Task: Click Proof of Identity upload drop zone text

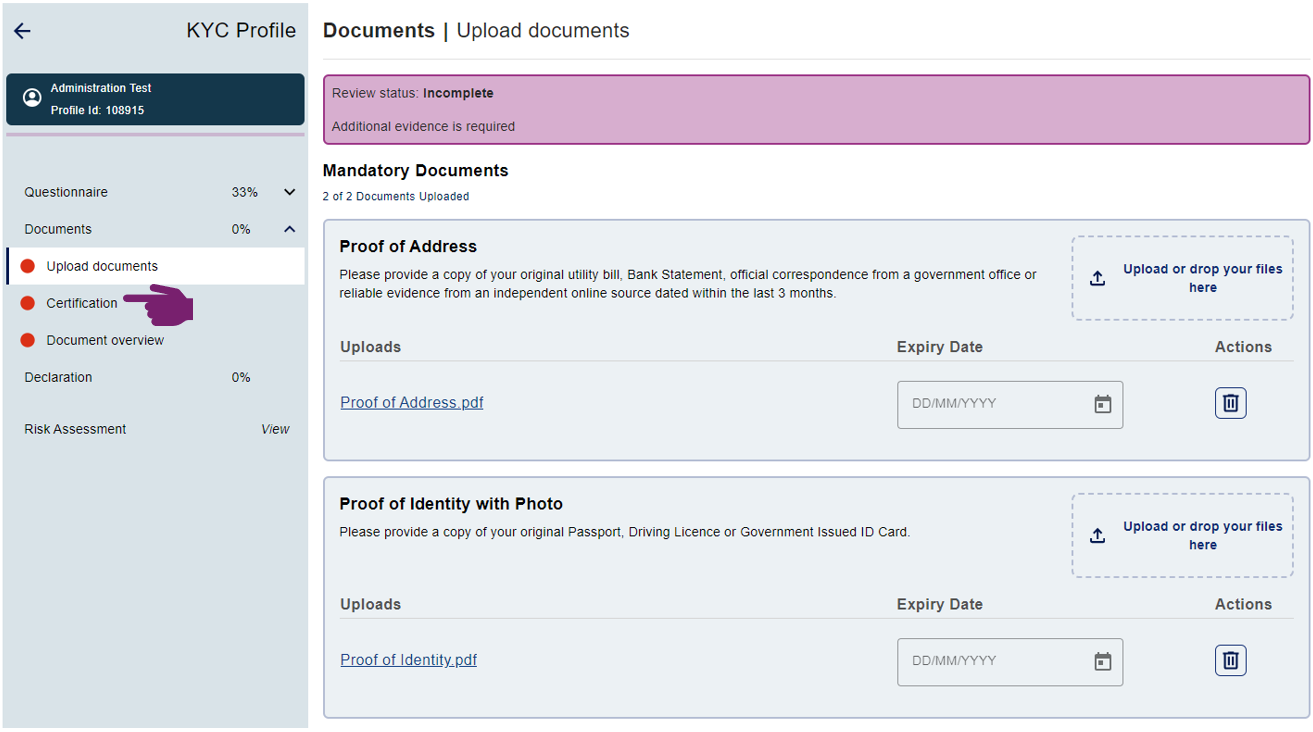Action: (1202, 536)
